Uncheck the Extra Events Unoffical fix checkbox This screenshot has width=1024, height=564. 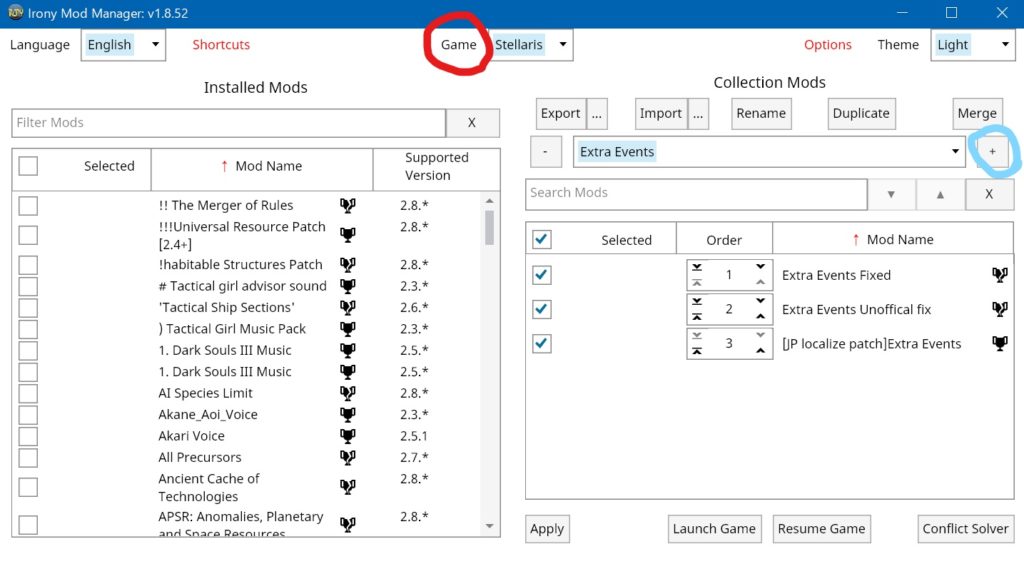coord(542,309)
